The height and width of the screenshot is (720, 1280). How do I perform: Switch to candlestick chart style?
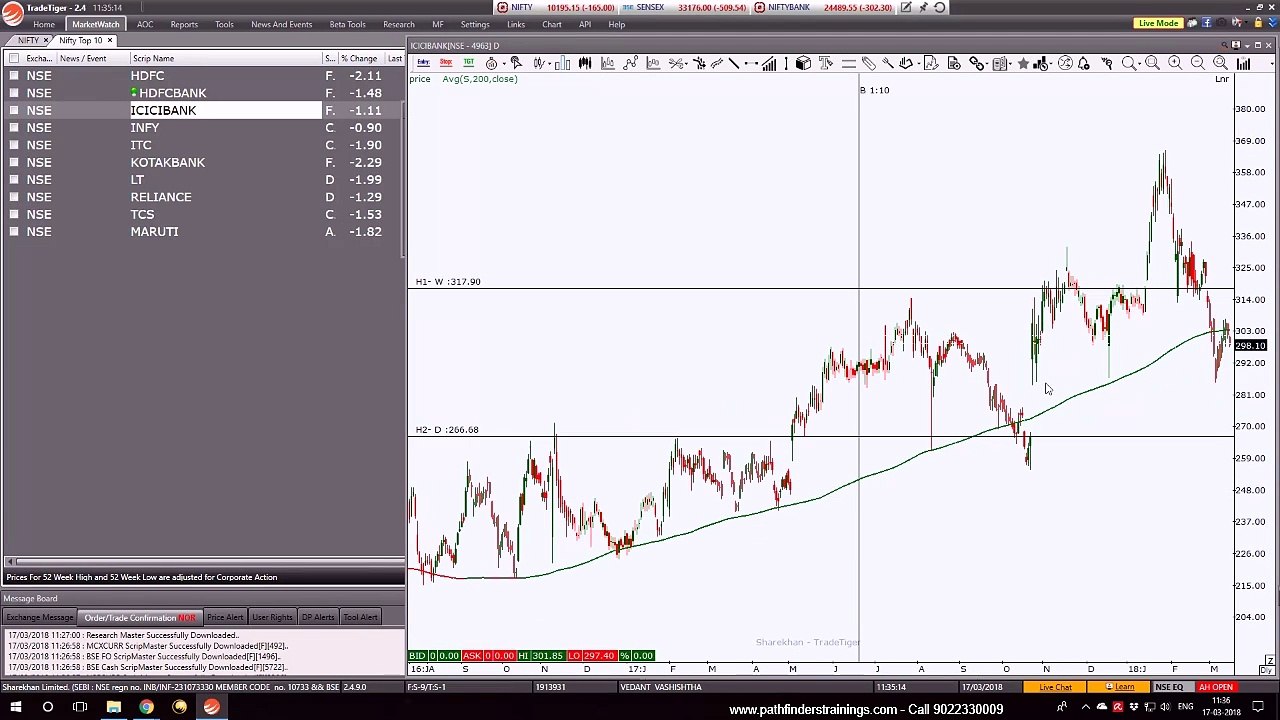point(585,64)
